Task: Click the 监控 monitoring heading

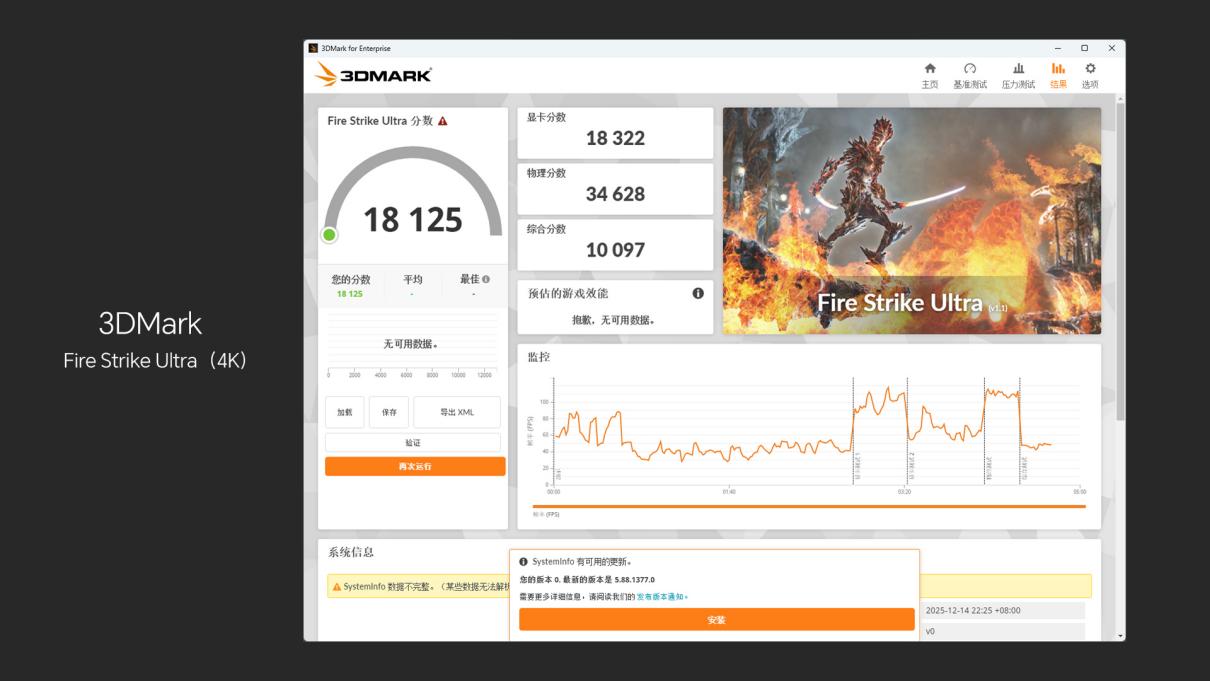Action: pyautogui.click(x=539, y=357)
